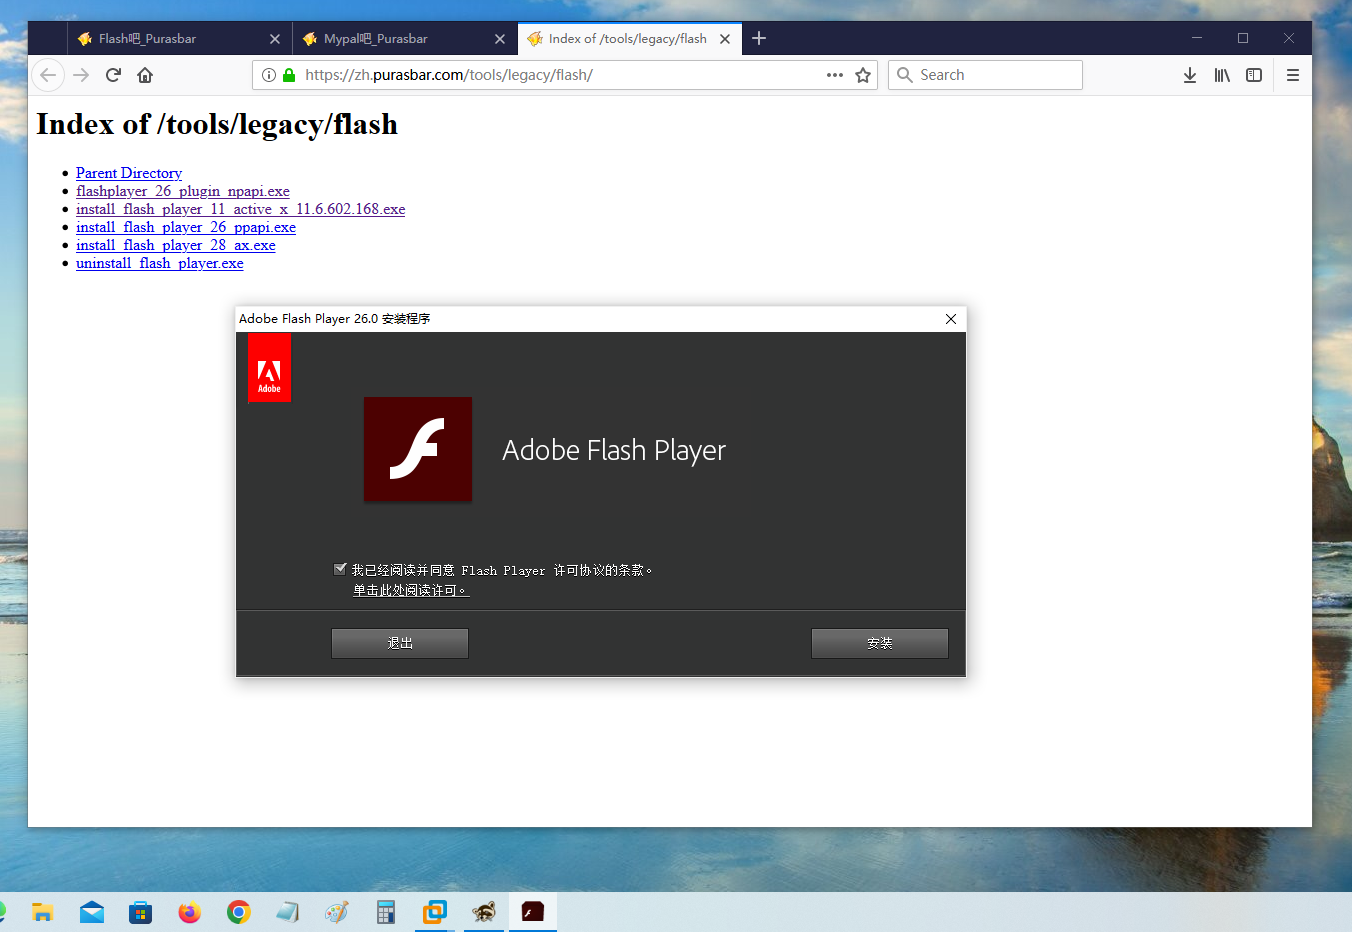Switch to Flash installer taskbar icon
Viewport: 1352px width, 932px height.
pyautogui.click(x=533, y=912)
